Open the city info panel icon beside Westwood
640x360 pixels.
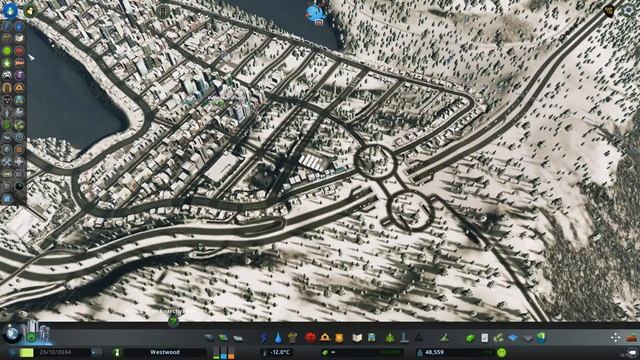tap(117, 352)
